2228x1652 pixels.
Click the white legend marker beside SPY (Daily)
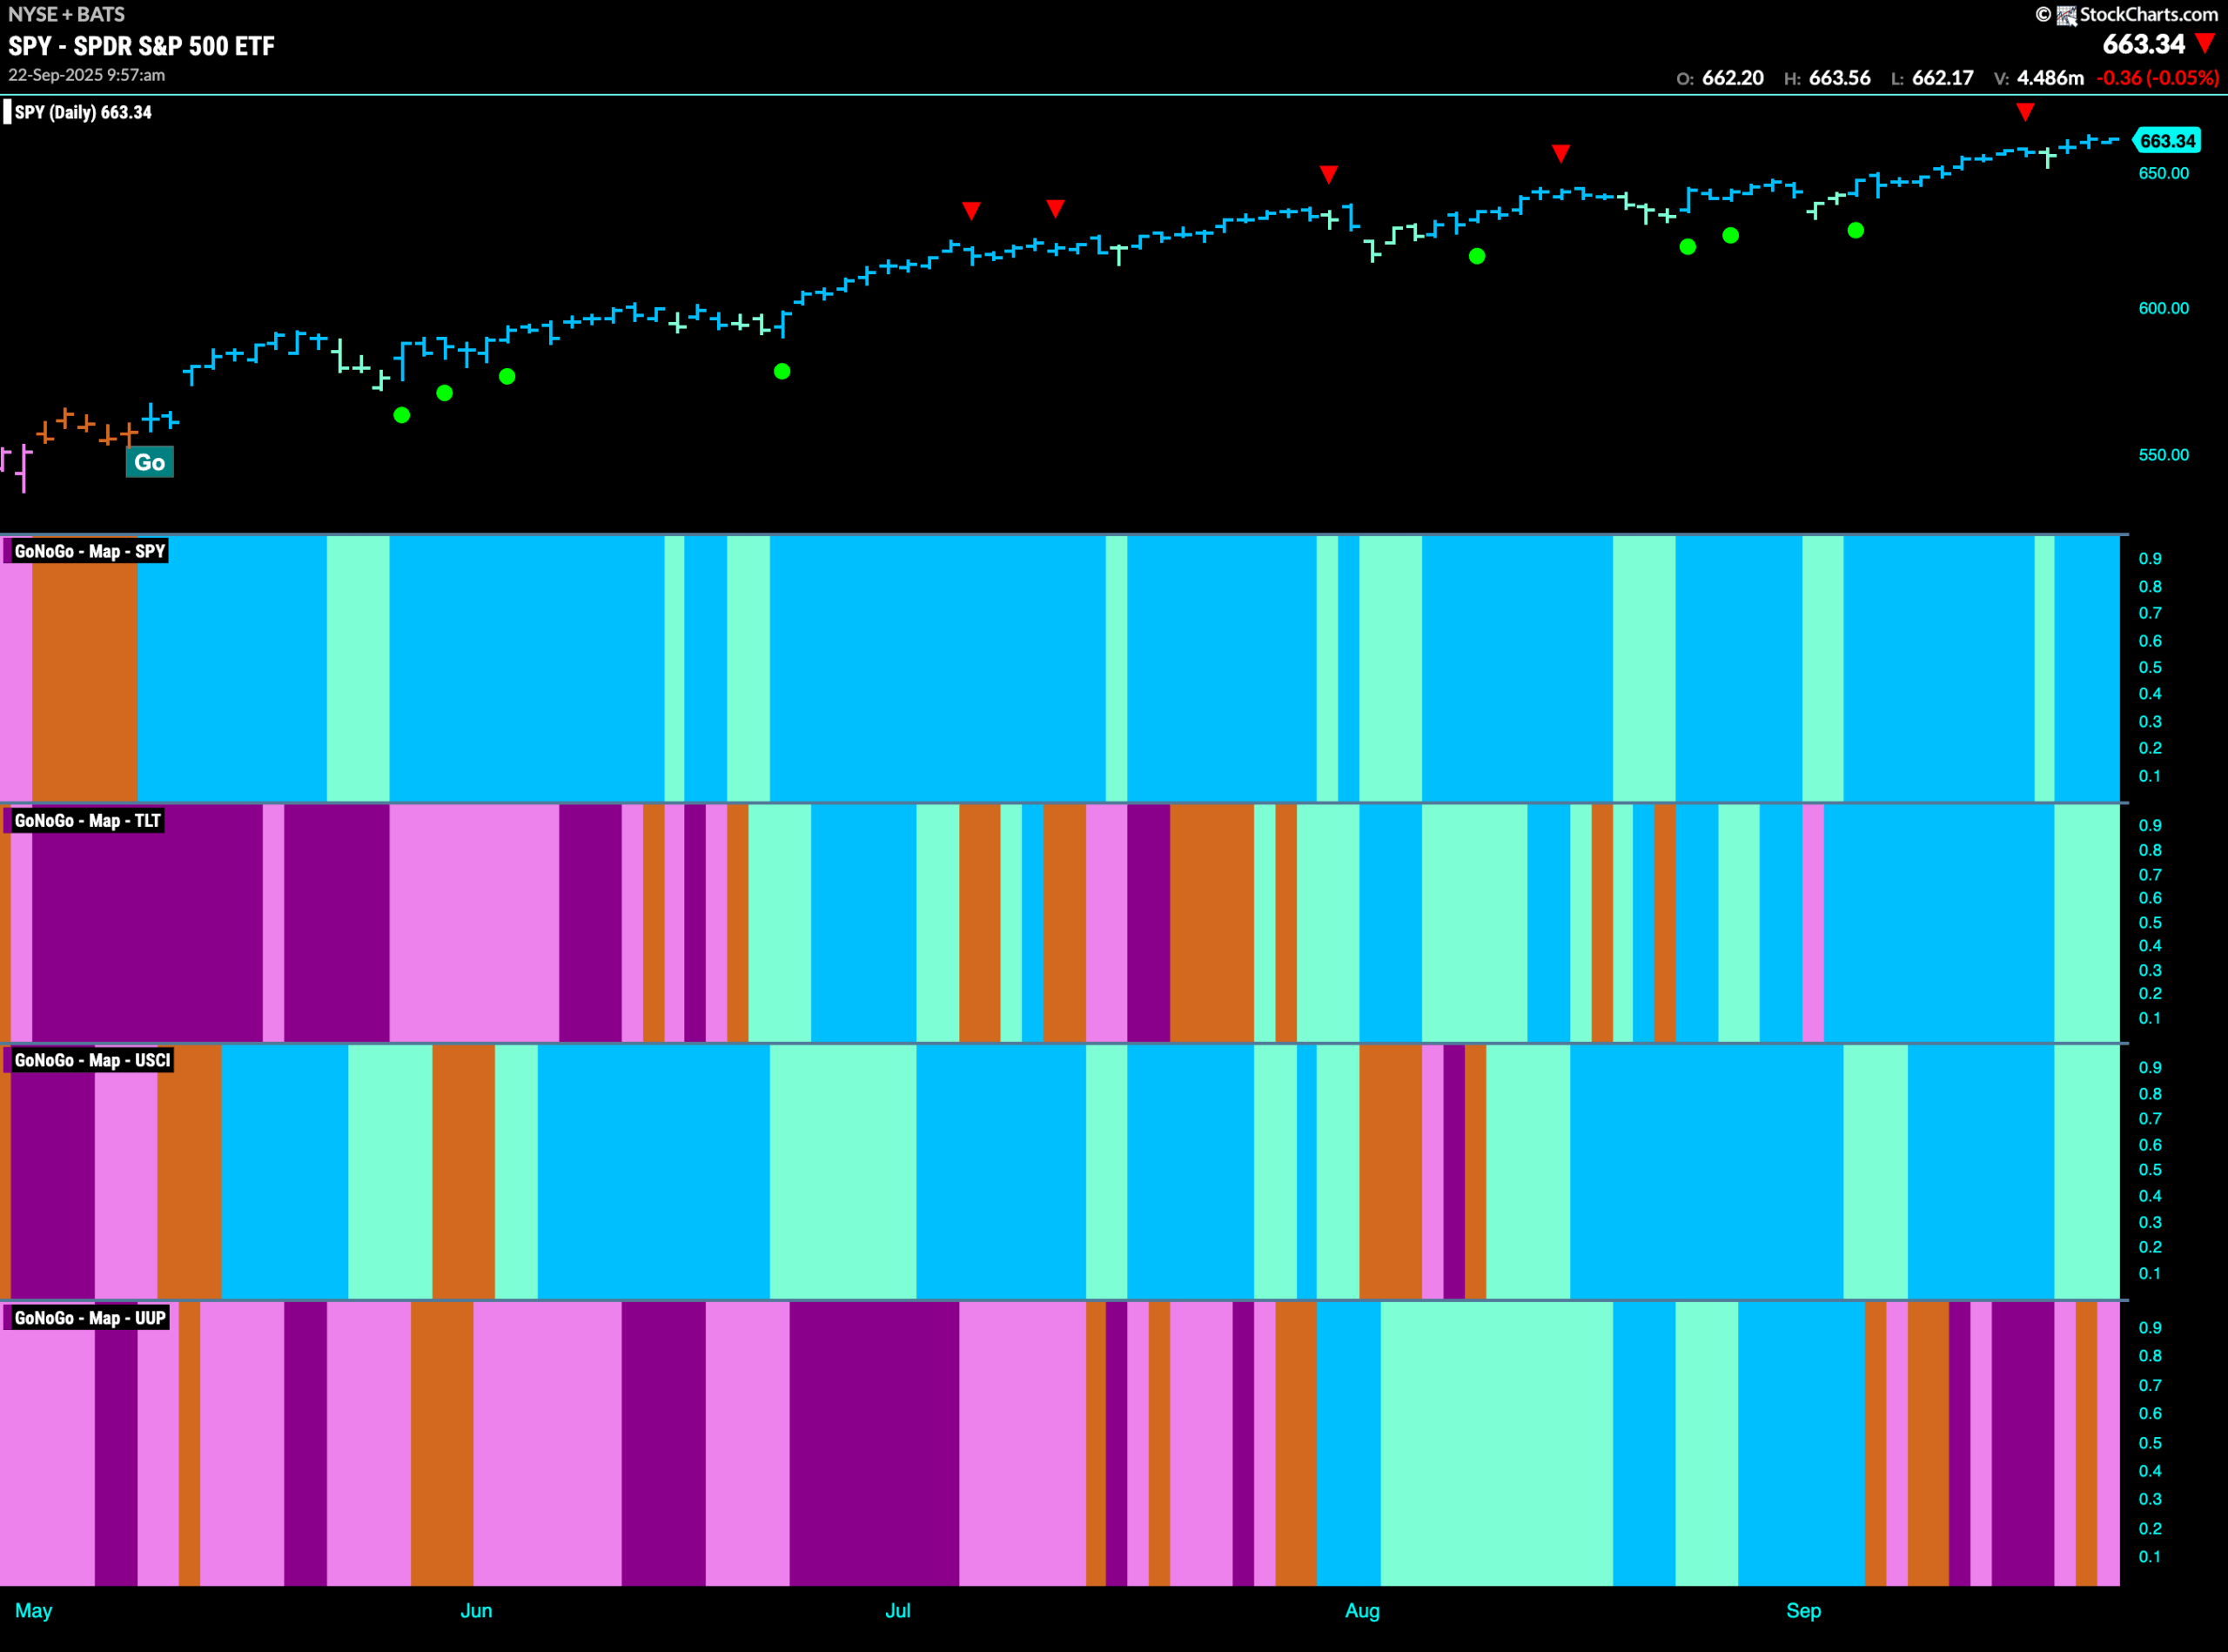7,112
